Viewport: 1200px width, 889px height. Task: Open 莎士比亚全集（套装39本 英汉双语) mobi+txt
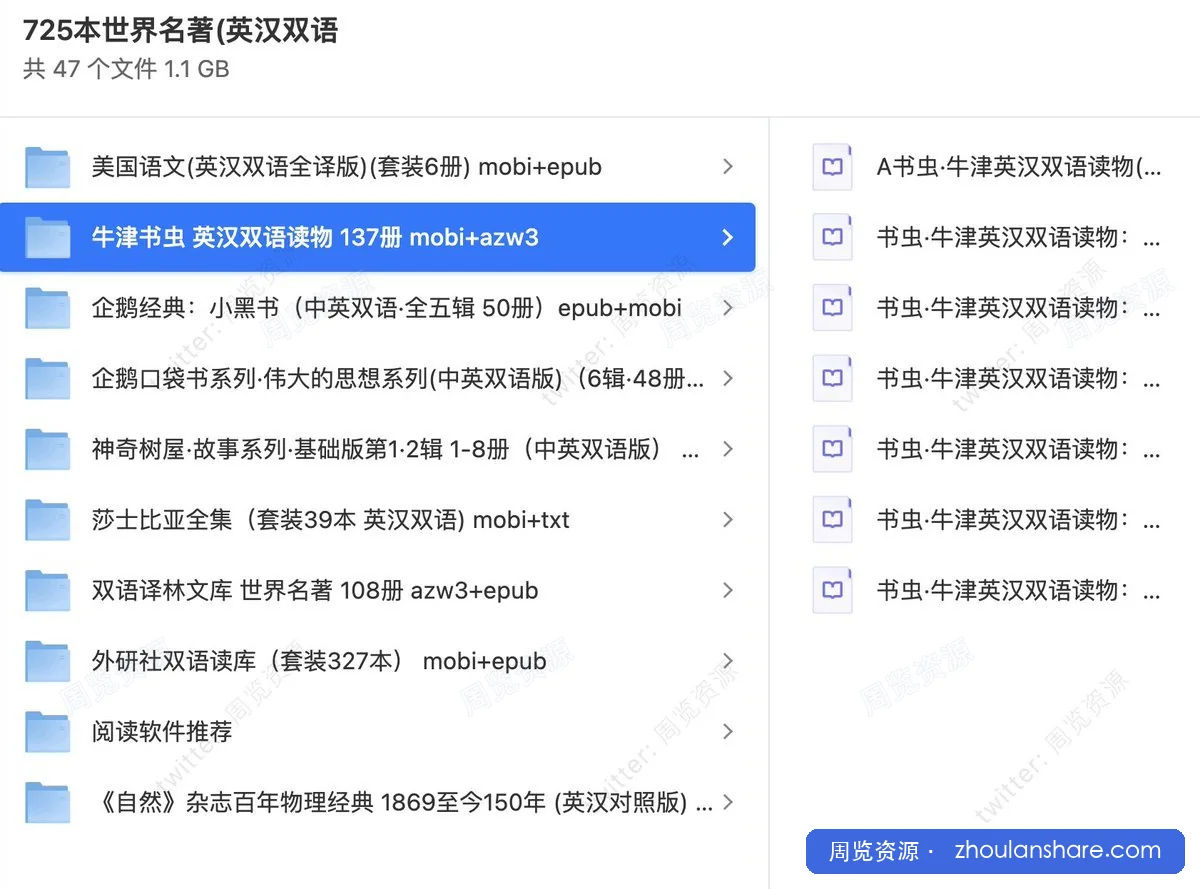click(x=331, y=520)
